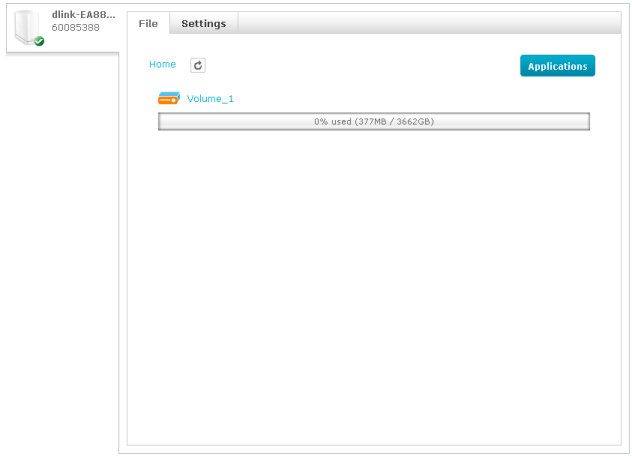
Task: Open the File tab
Action: click(x=148, y=23)
